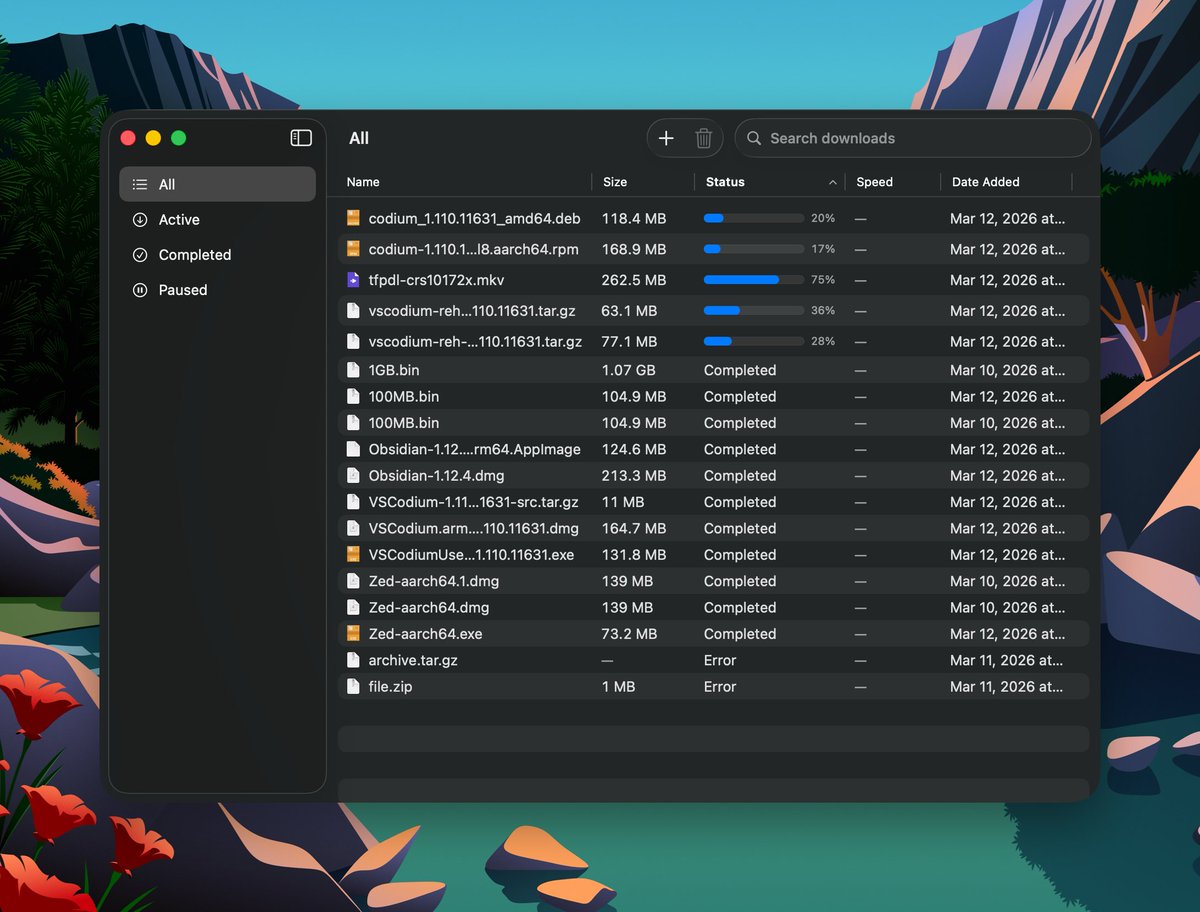Click file icon of 77.1 MB vscodium-reh download

click(353, 342)
